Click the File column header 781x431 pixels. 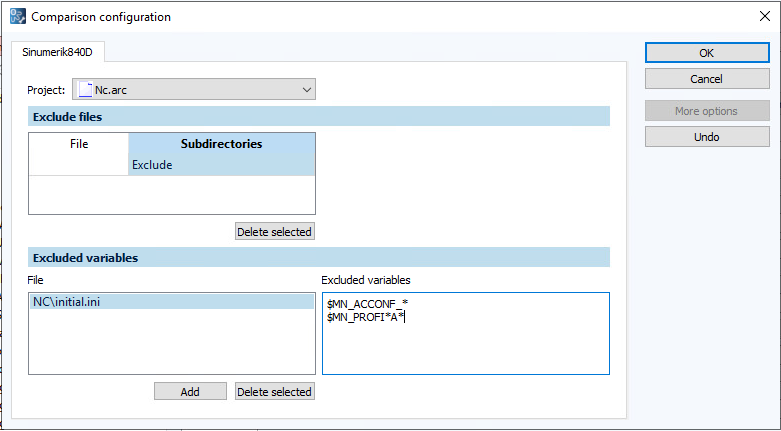[x=79, y=144]
